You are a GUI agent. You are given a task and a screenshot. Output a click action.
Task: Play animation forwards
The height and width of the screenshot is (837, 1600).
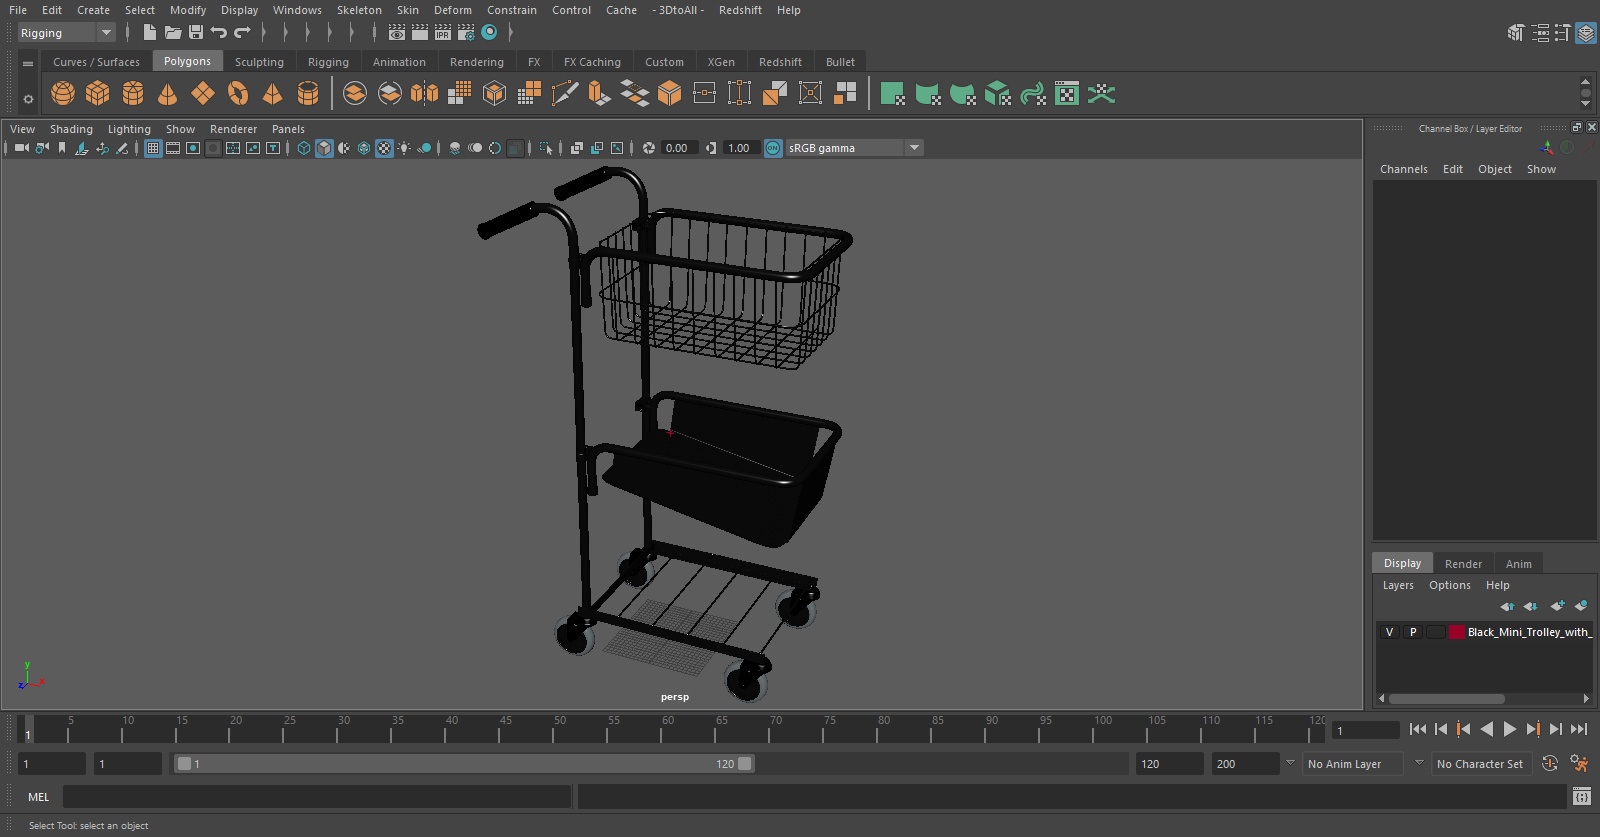tap(1510, 730)
